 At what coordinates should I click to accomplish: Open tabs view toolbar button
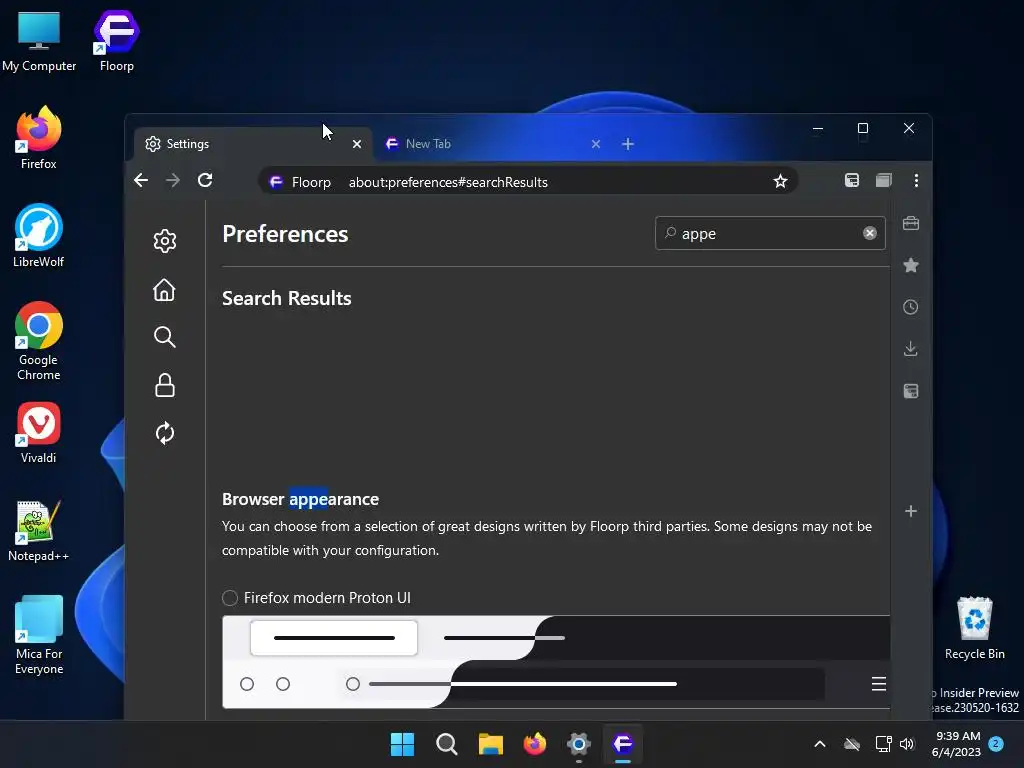pos(884,180)
